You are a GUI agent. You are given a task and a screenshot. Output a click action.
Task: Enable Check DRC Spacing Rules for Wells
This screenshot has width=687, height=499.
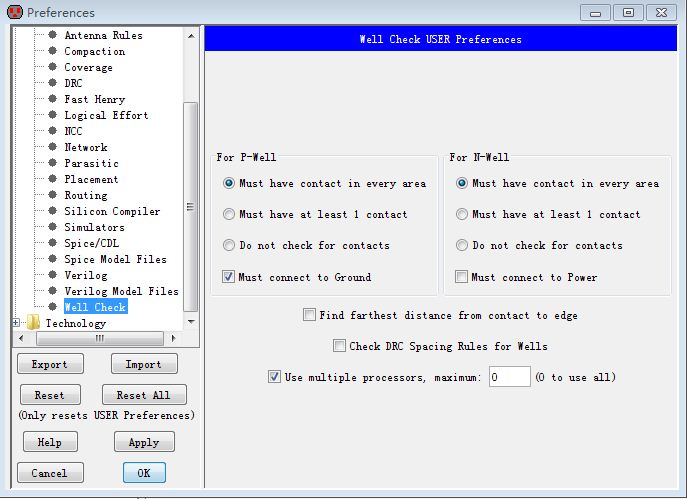(339, 346)
